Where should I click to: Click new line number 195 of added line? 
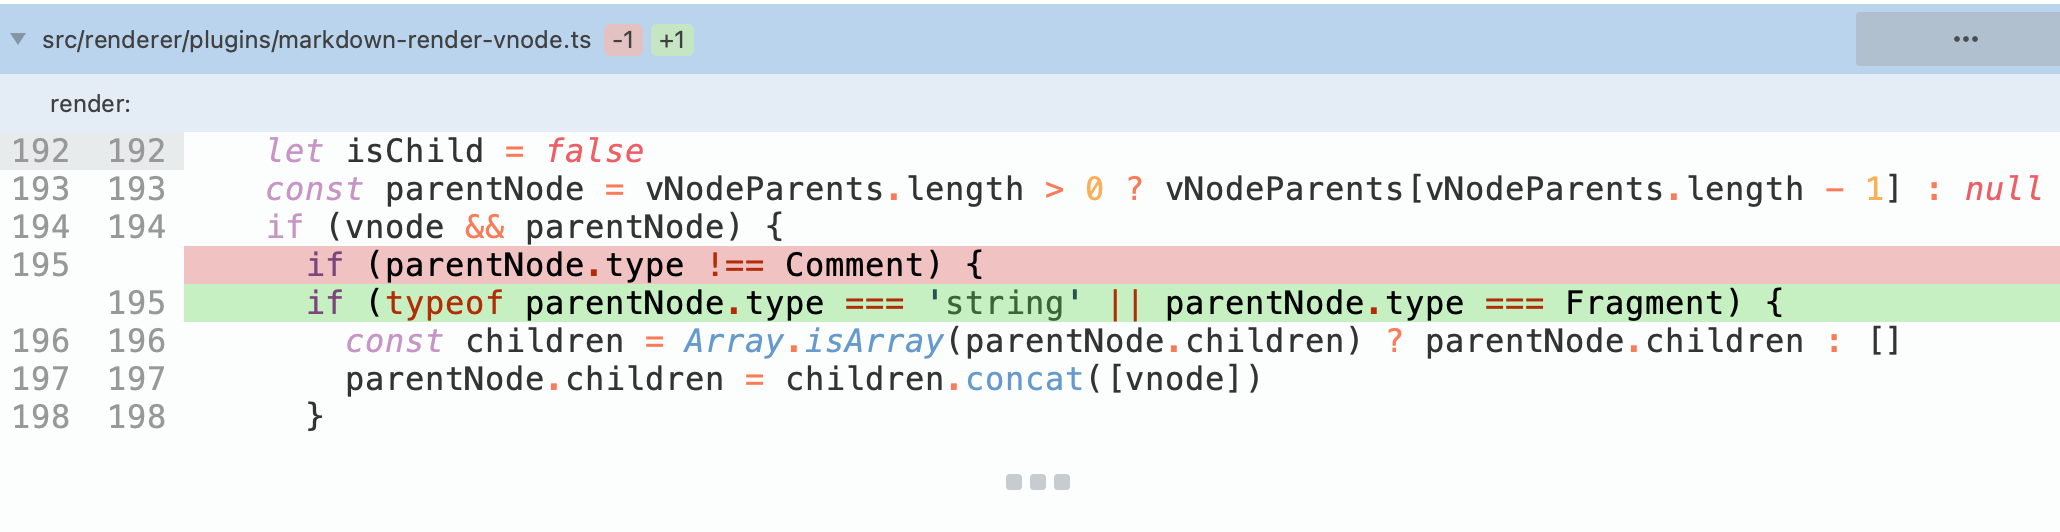(136, 303)
